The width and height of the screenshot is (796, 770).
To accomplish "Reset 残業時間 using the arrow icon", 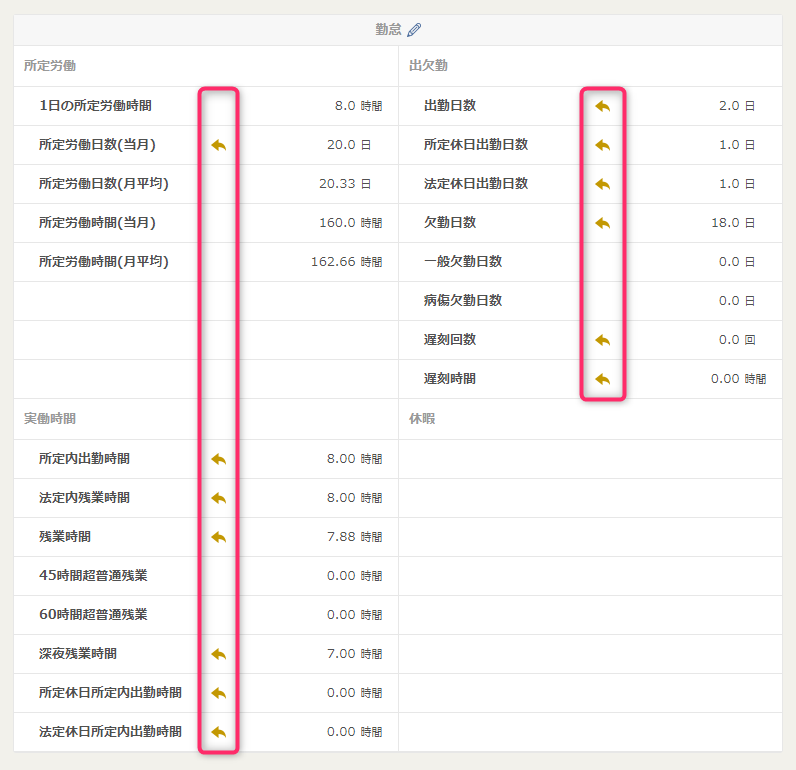I will click(x=219, y=537).
